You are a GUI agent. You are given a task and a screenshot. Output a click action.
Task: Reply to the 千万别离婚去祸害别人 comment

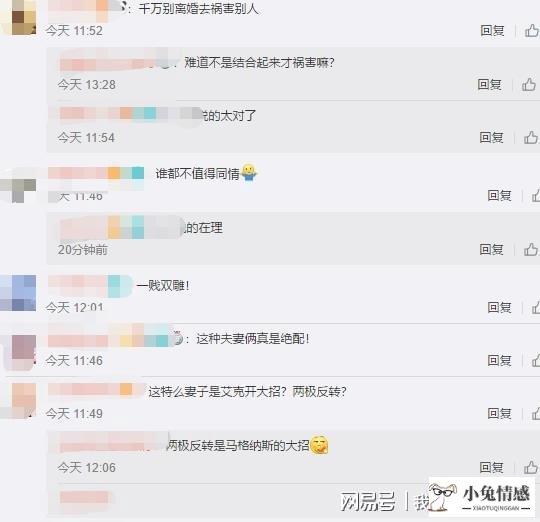(492, 31)
